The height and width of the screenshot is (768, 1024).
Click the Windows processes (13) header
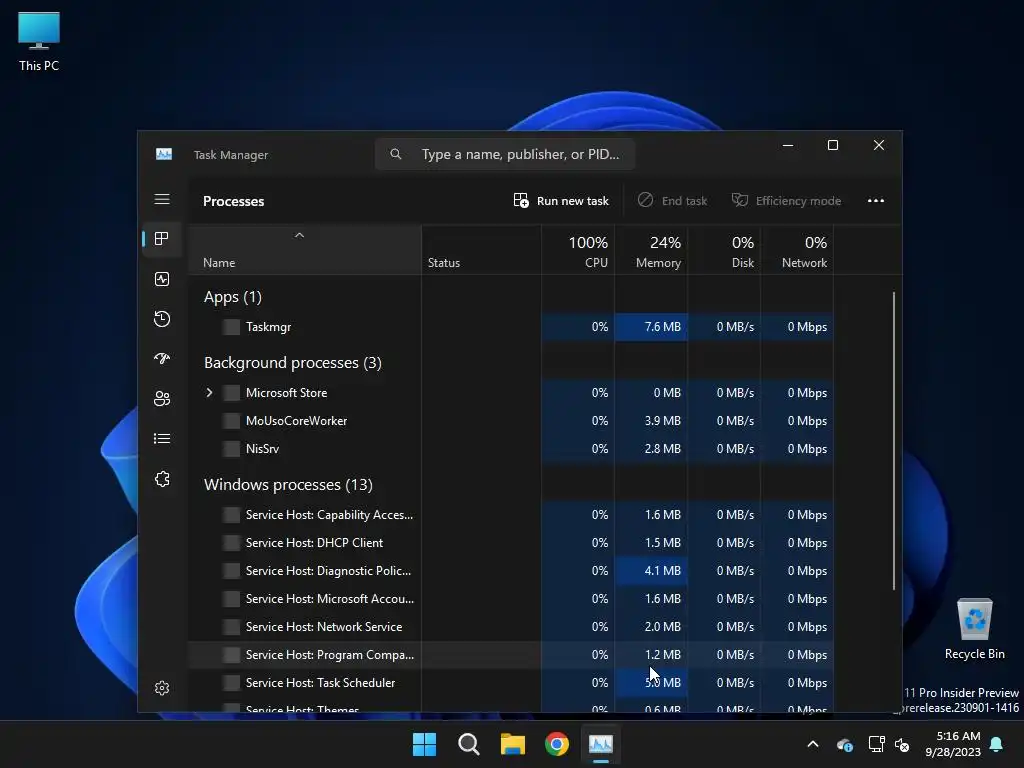(x=288, y=485)
